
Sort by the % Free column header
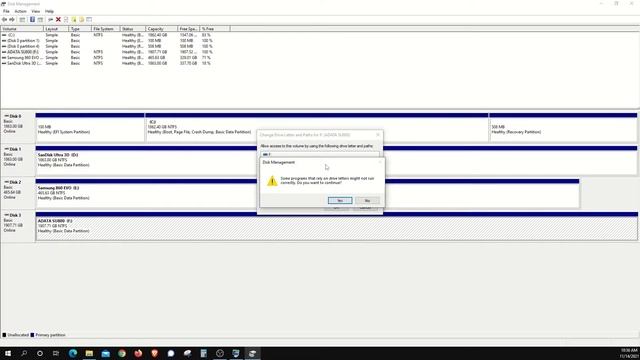coord(215,29)
